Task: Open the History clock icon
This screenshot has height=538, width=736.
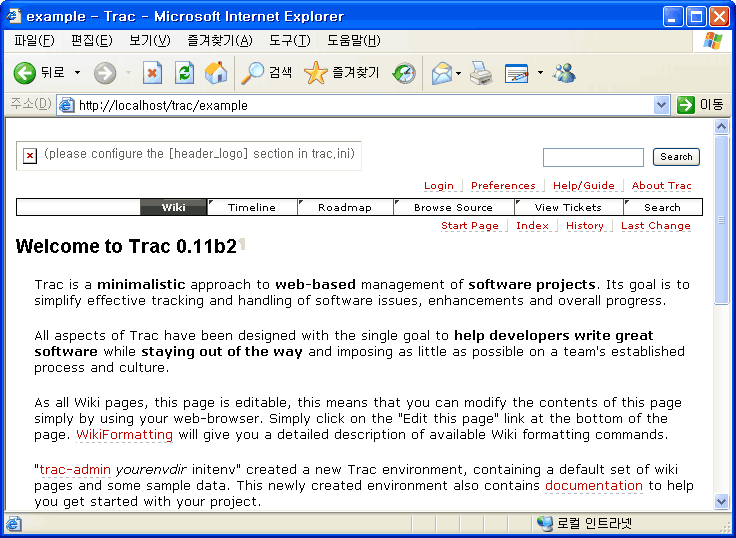Action: [404, 73]
